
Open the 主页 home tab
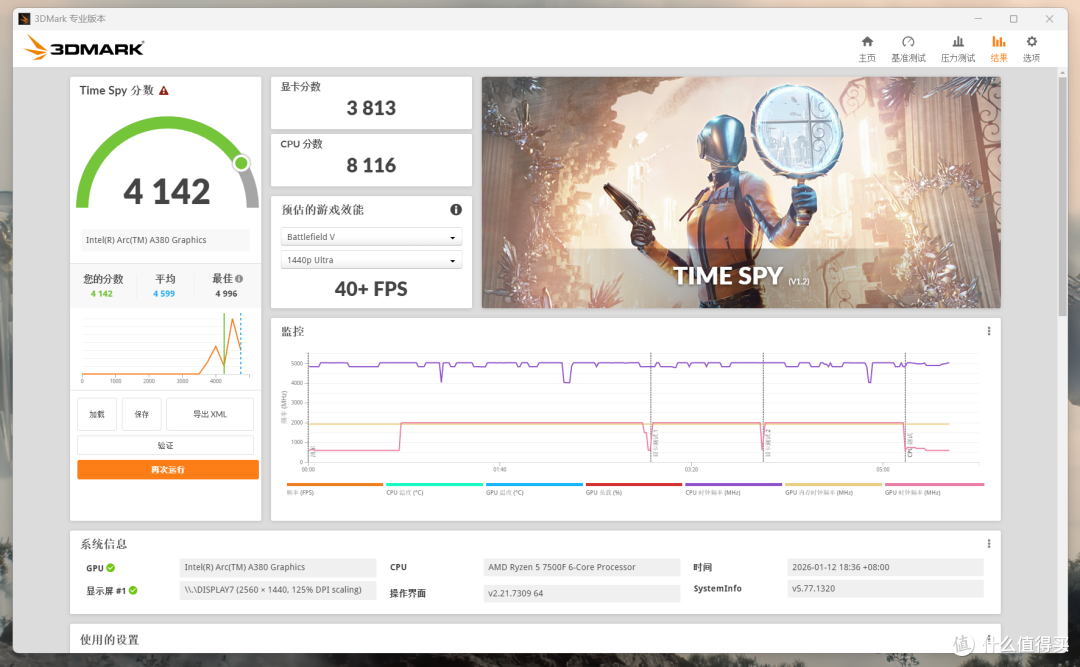(866, 49)
